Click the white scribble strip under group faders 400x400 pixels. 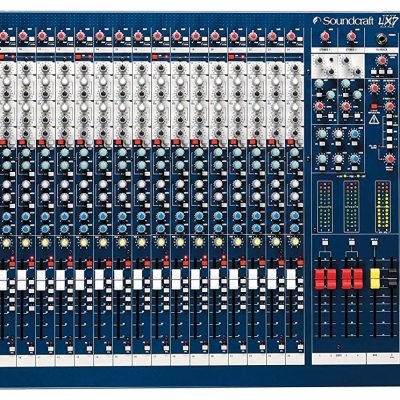[x=339, y=358]
